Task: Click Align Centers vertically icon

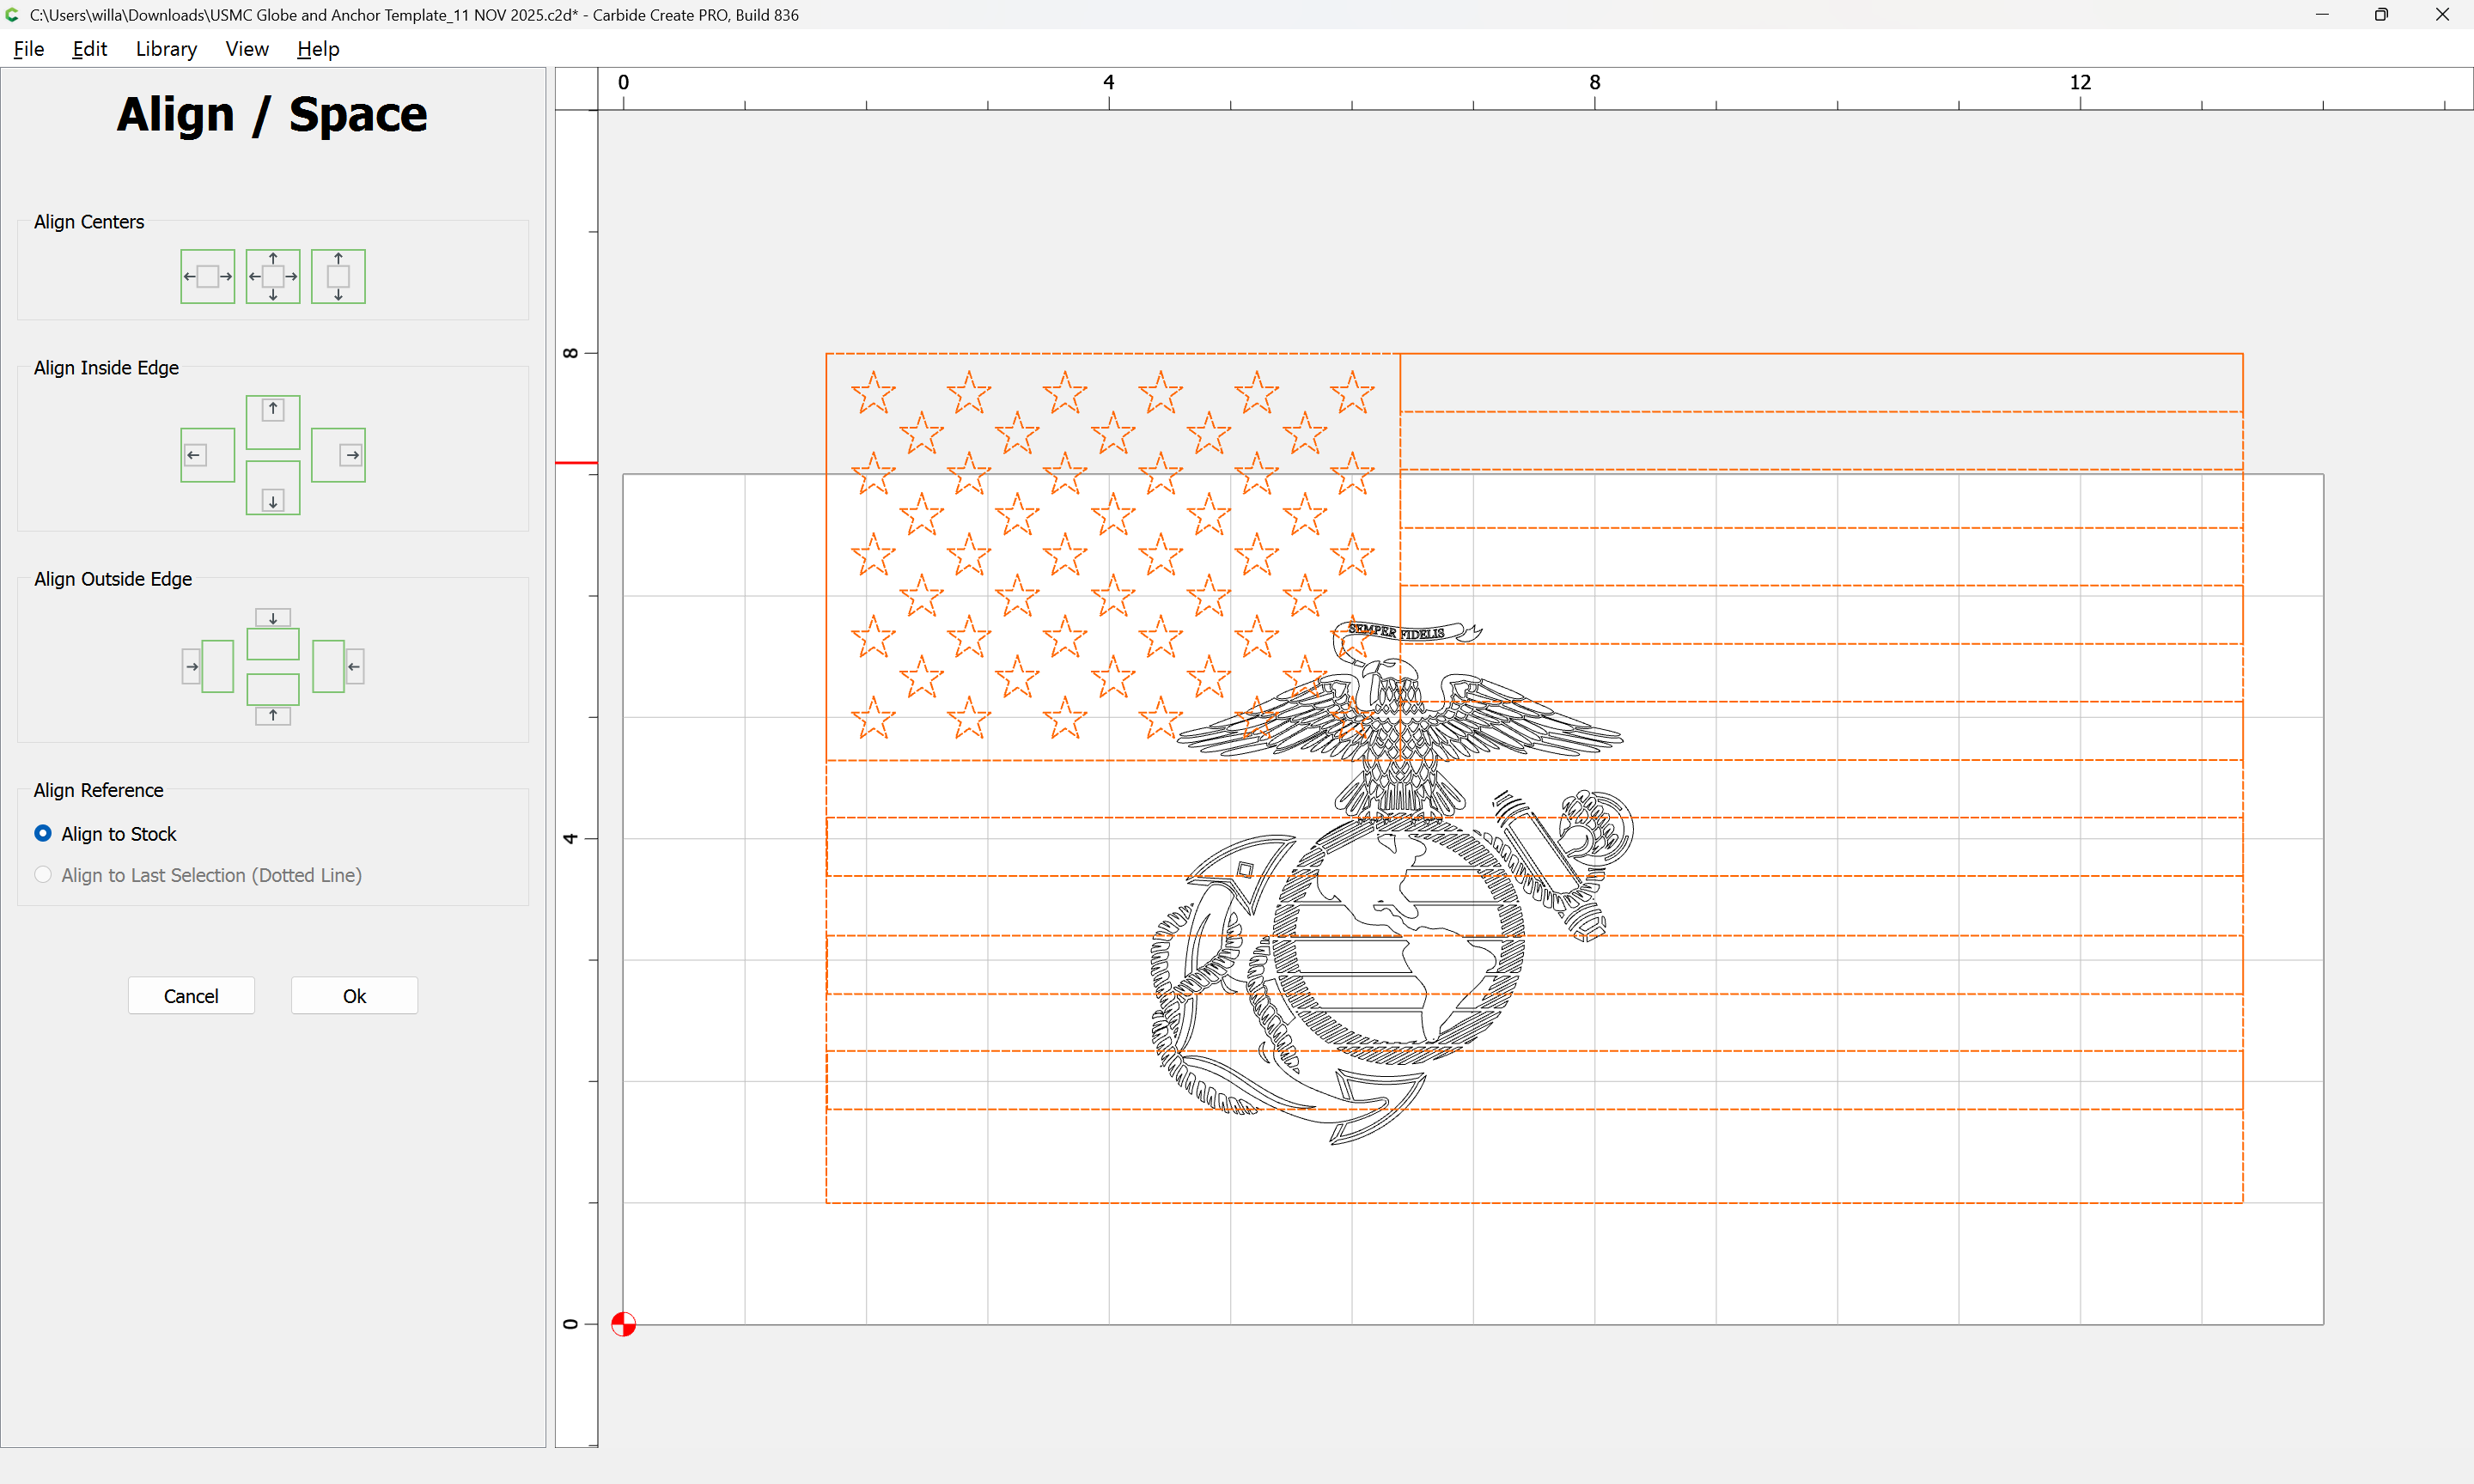Action: [338, 276]
